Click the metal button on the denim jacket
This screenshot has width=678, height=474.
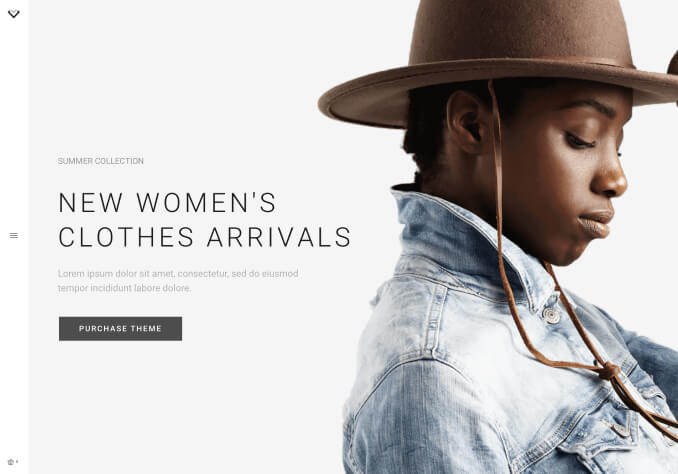pos(551,315)
